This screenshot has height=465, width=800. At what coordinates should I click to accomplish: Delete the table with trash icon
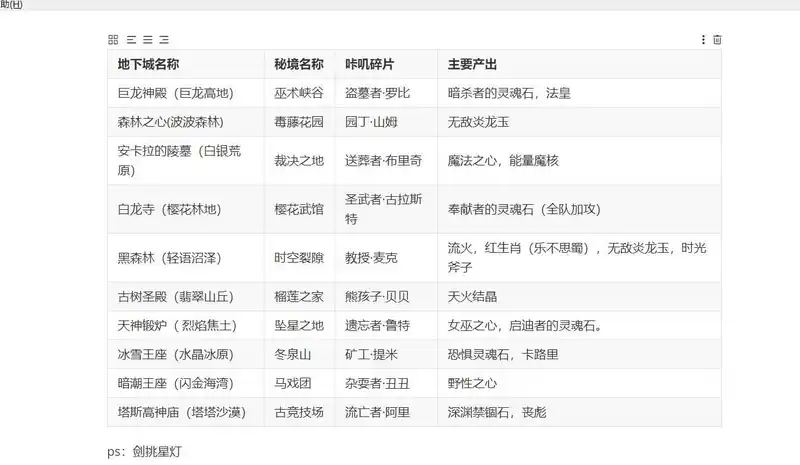(x=717, y=40)
